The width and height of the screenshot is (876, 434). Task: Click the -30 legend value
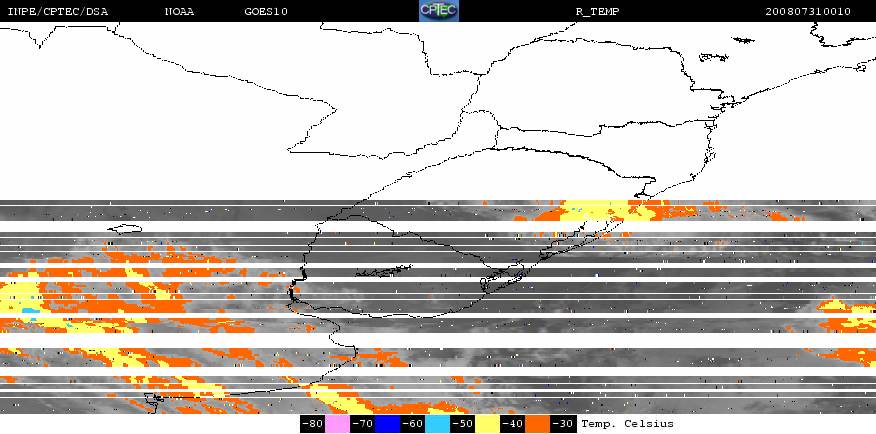point(562,424)
